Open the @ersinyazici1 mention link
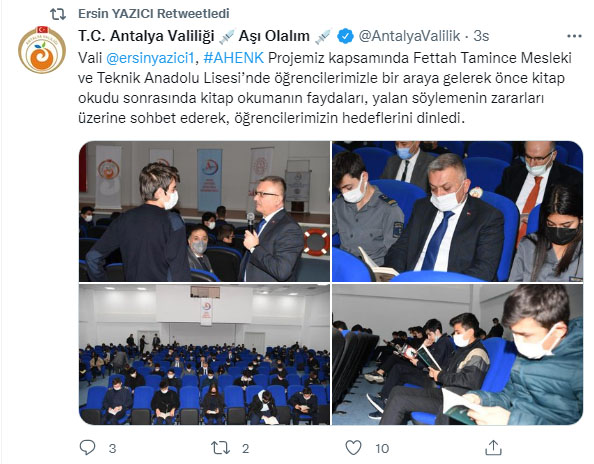 150,58
